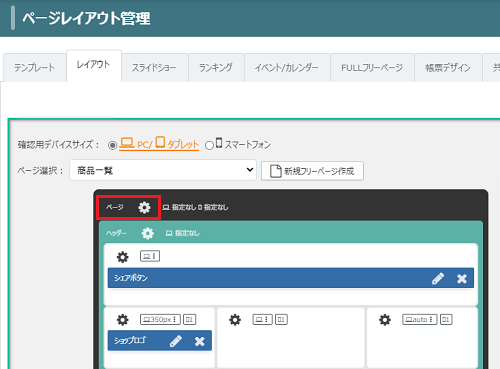Viewport: 500px width, 369px height.
Task: Remove the シェアボタン block with X icon
Action: (x=462, y=278)
